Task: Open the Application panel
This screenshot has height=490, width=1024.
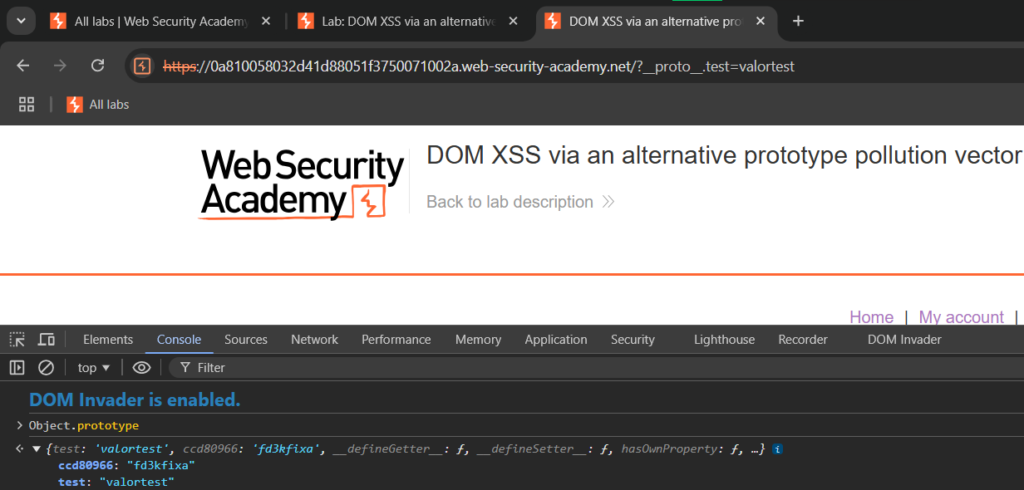Action: click(x=556, y=340)
